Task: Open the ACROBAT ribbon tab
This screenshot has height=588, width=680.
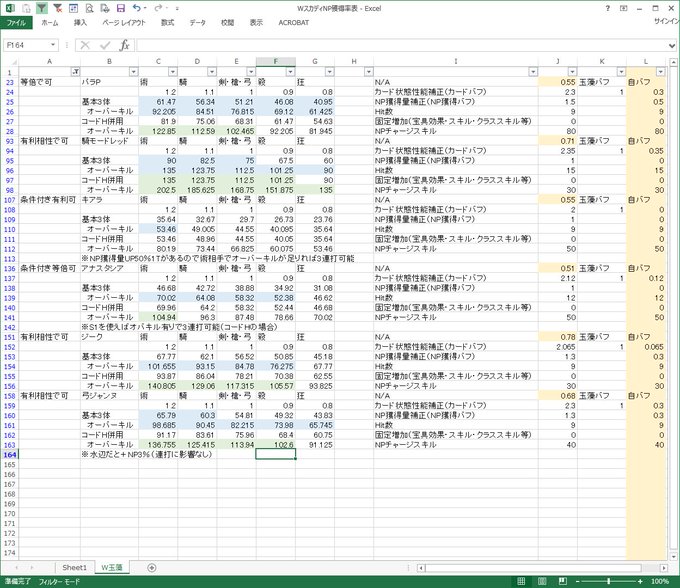Action: (x=294, y=23)
